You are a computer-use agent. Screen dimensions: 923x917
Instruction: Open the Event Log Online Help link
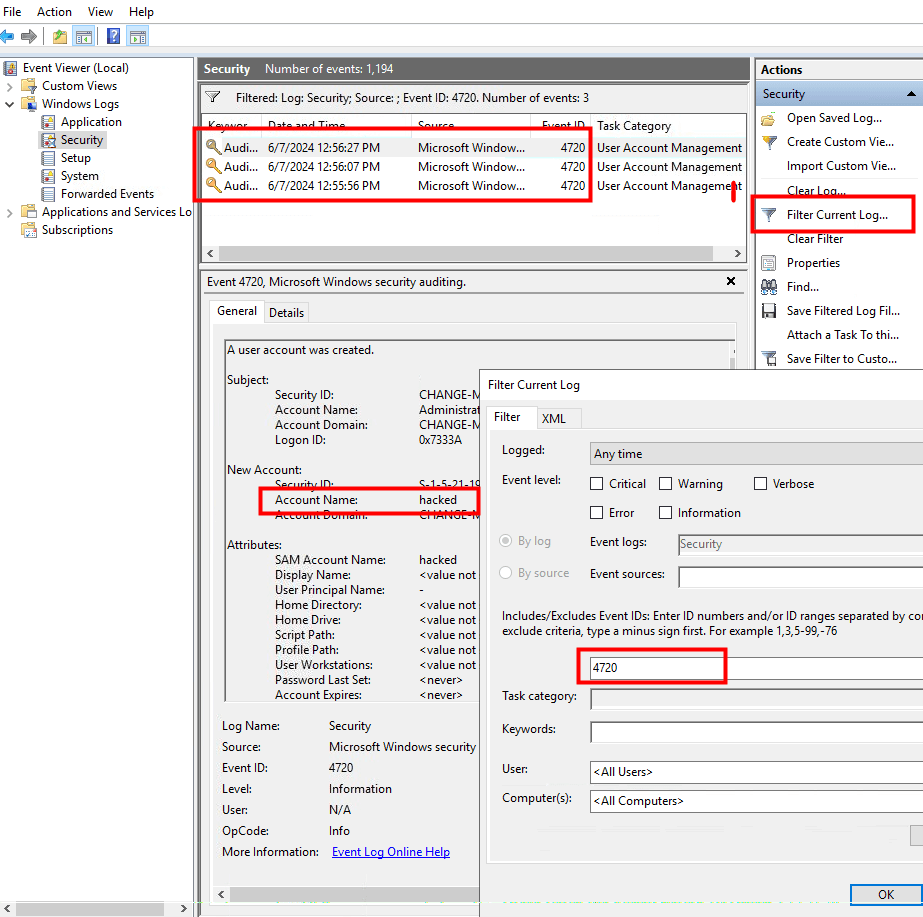point(390,852)
